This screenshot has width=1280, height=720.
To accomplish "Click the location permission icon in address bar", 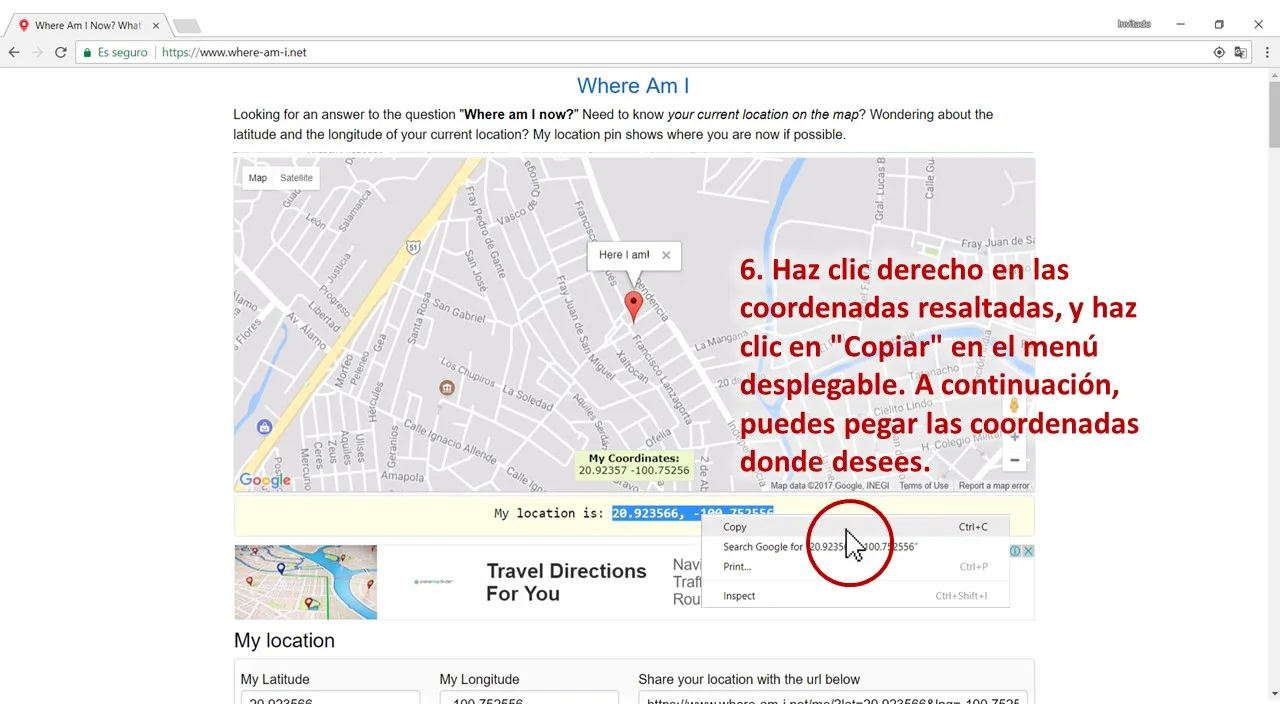I will coord(1219,52).
